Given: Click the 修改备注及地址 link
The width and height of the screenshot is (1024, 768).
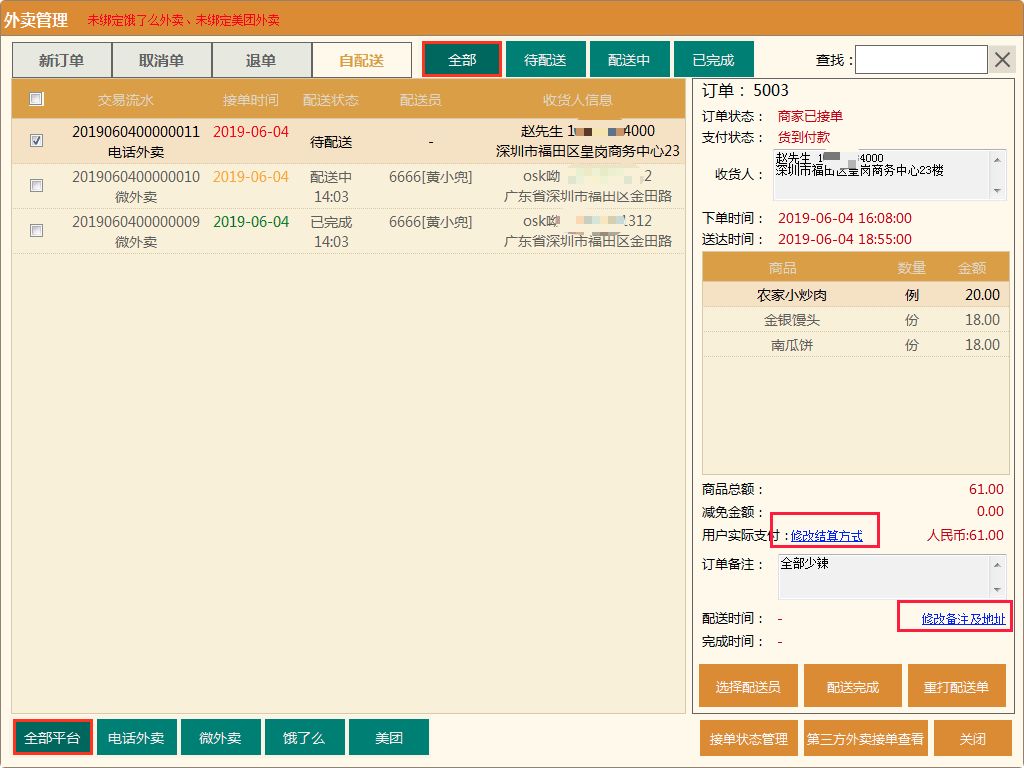Looking at the screenshot, I should [x=963, y=618].
